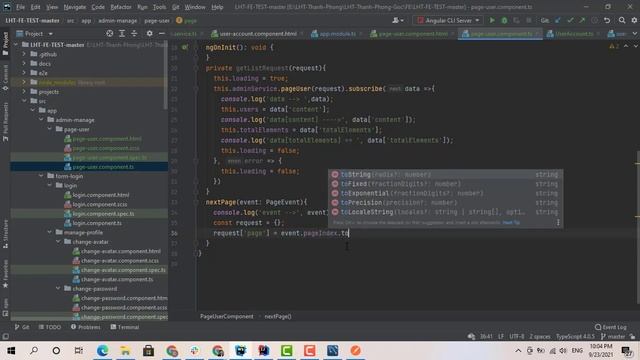This screenshot has height=360, width=640.
Task: Change UTF-8 file encoding in status bar
Action: click(517, 336)
